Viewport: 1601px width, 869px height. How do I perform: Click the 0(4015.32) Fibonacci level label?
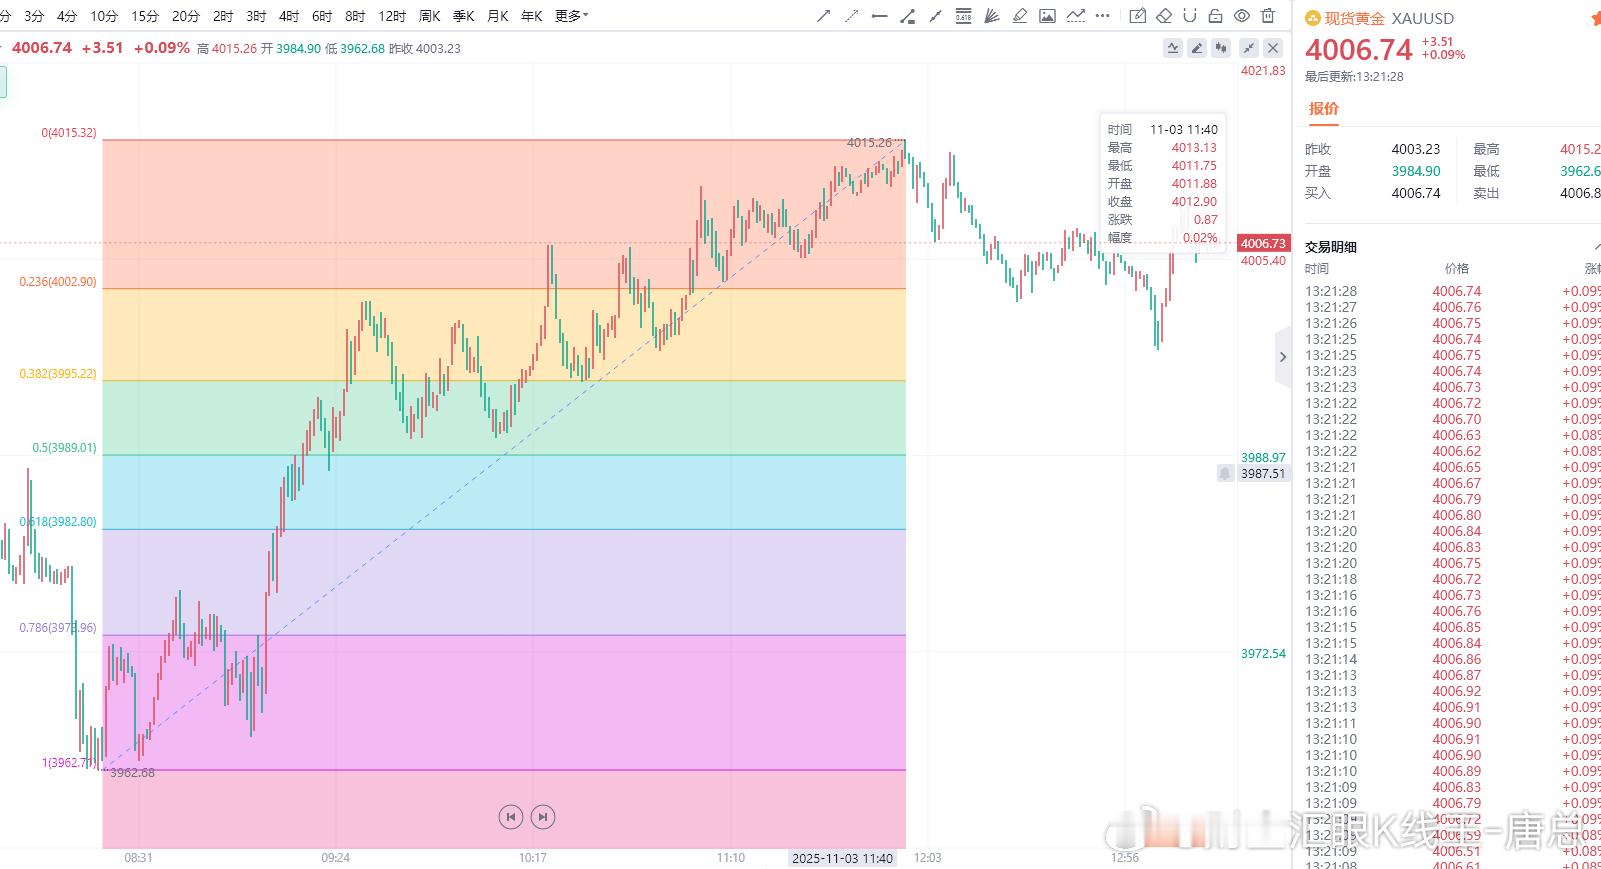(69, 133)
